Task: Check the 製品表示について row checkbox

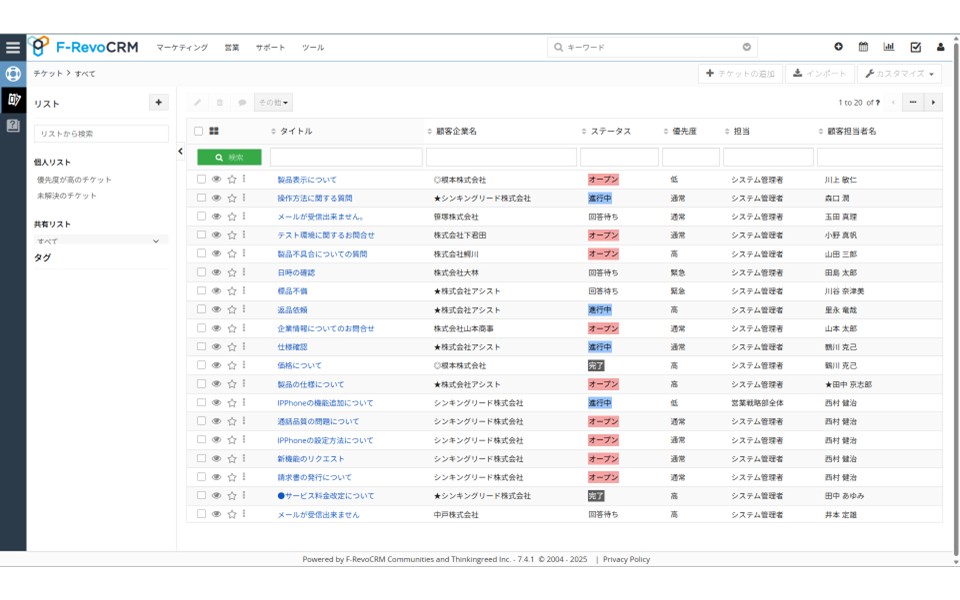Action: pos(201,179)
